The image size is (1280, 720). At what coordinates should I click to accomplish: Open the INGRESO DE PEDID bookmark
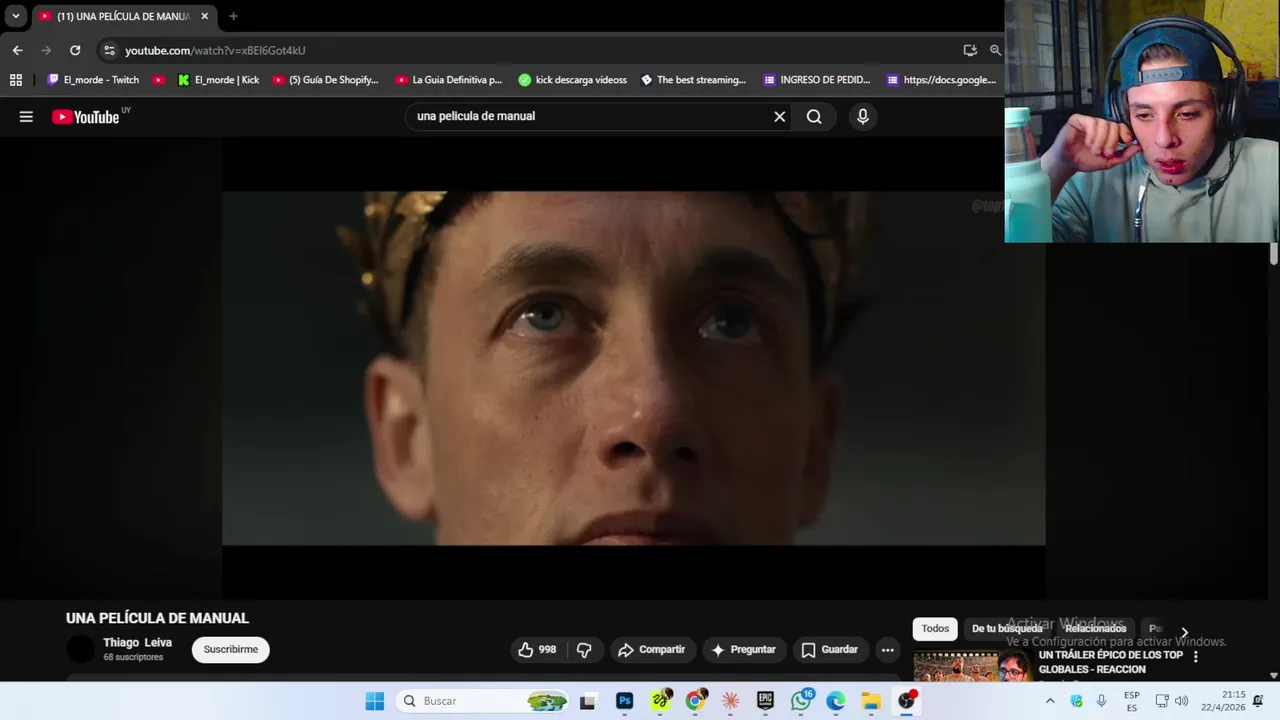point(817,80)
